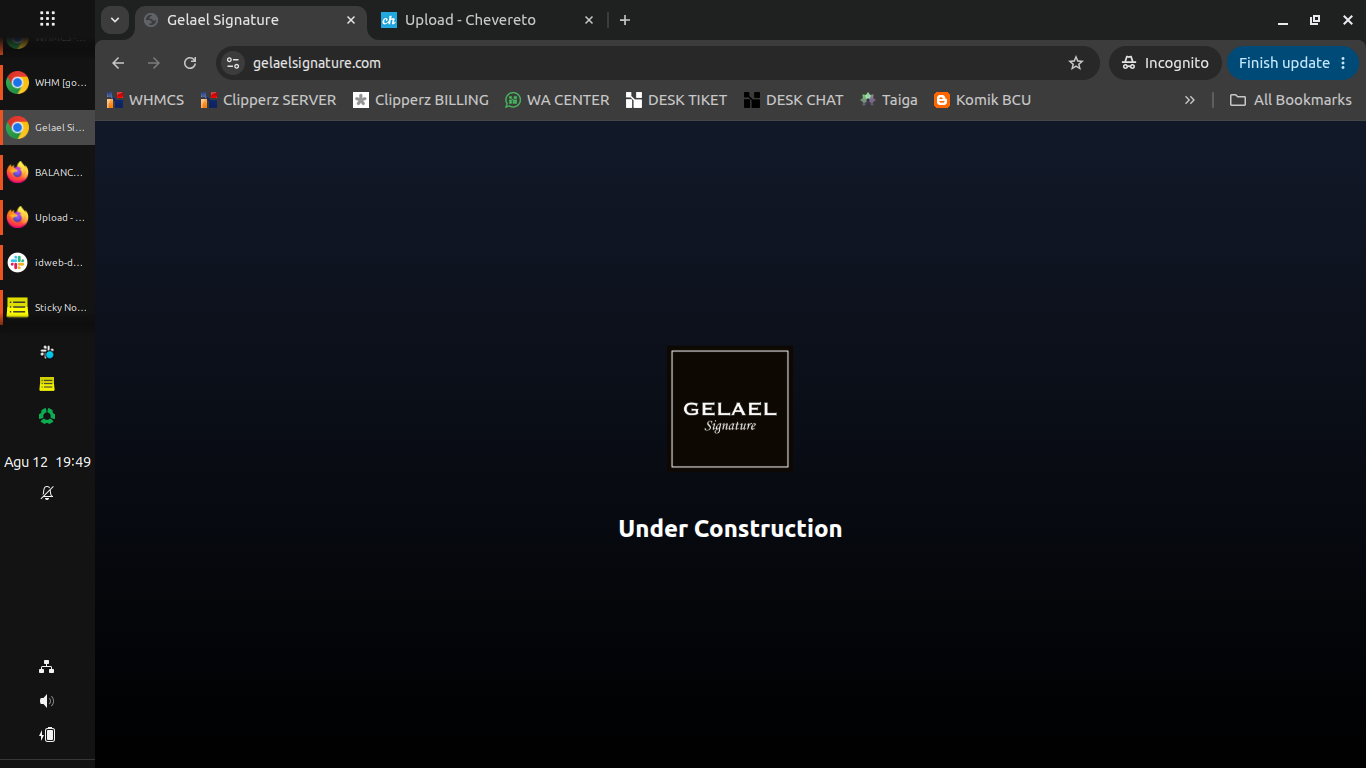Open the WHMCS bookmark
1366x768 pixels.
tap(145, 100)
